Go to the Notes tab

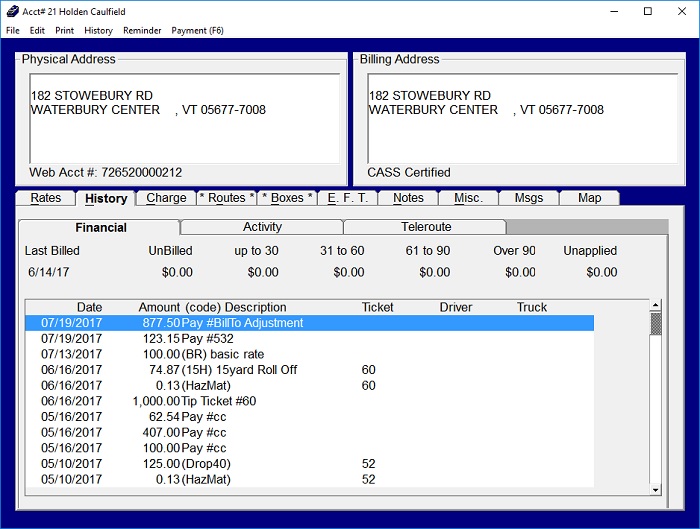(x=408, y=198)
